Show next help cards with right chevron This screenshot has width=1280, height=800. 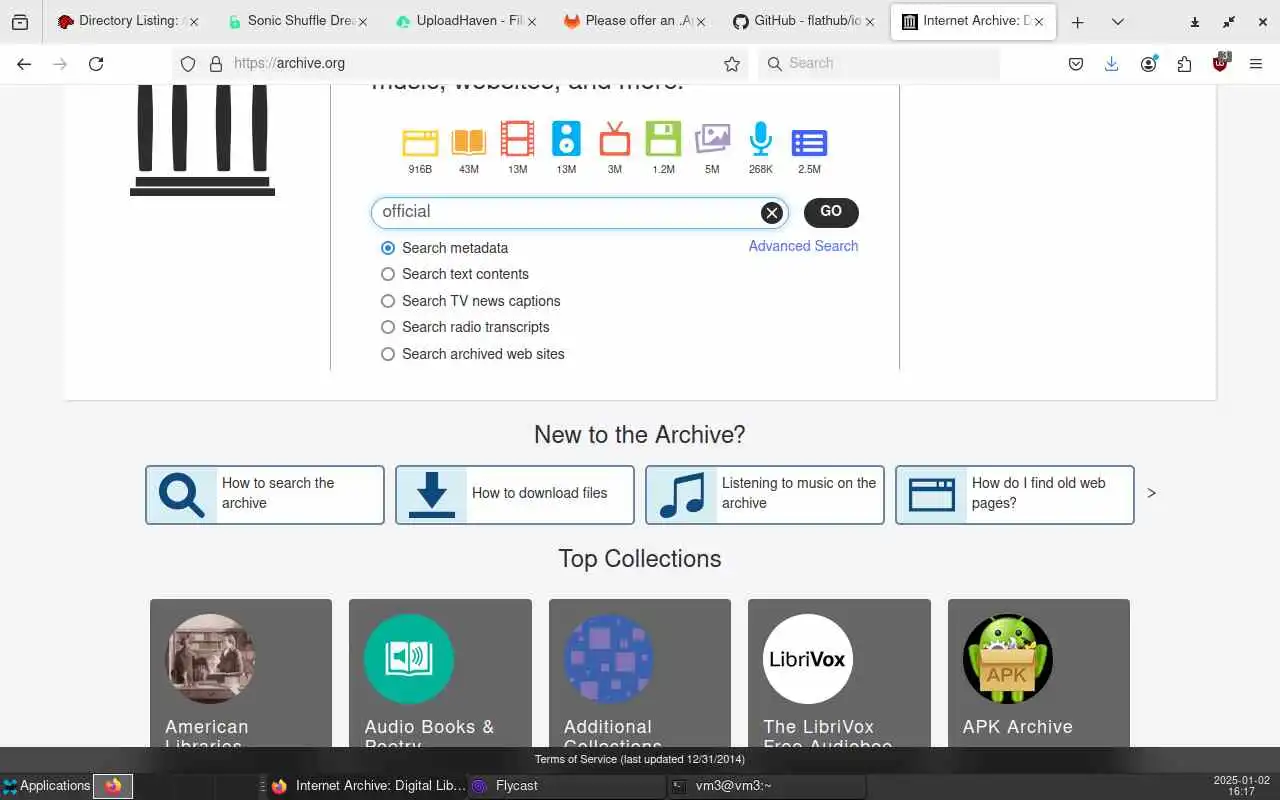[1151, 493]
